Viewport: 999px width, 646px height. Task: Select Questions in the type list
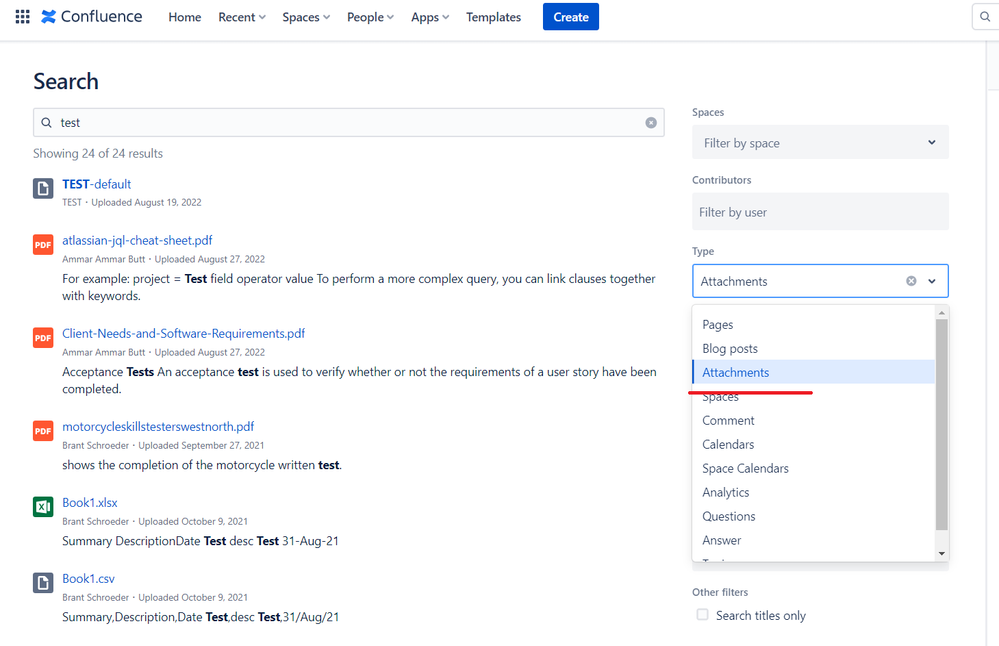click(813, 516)
